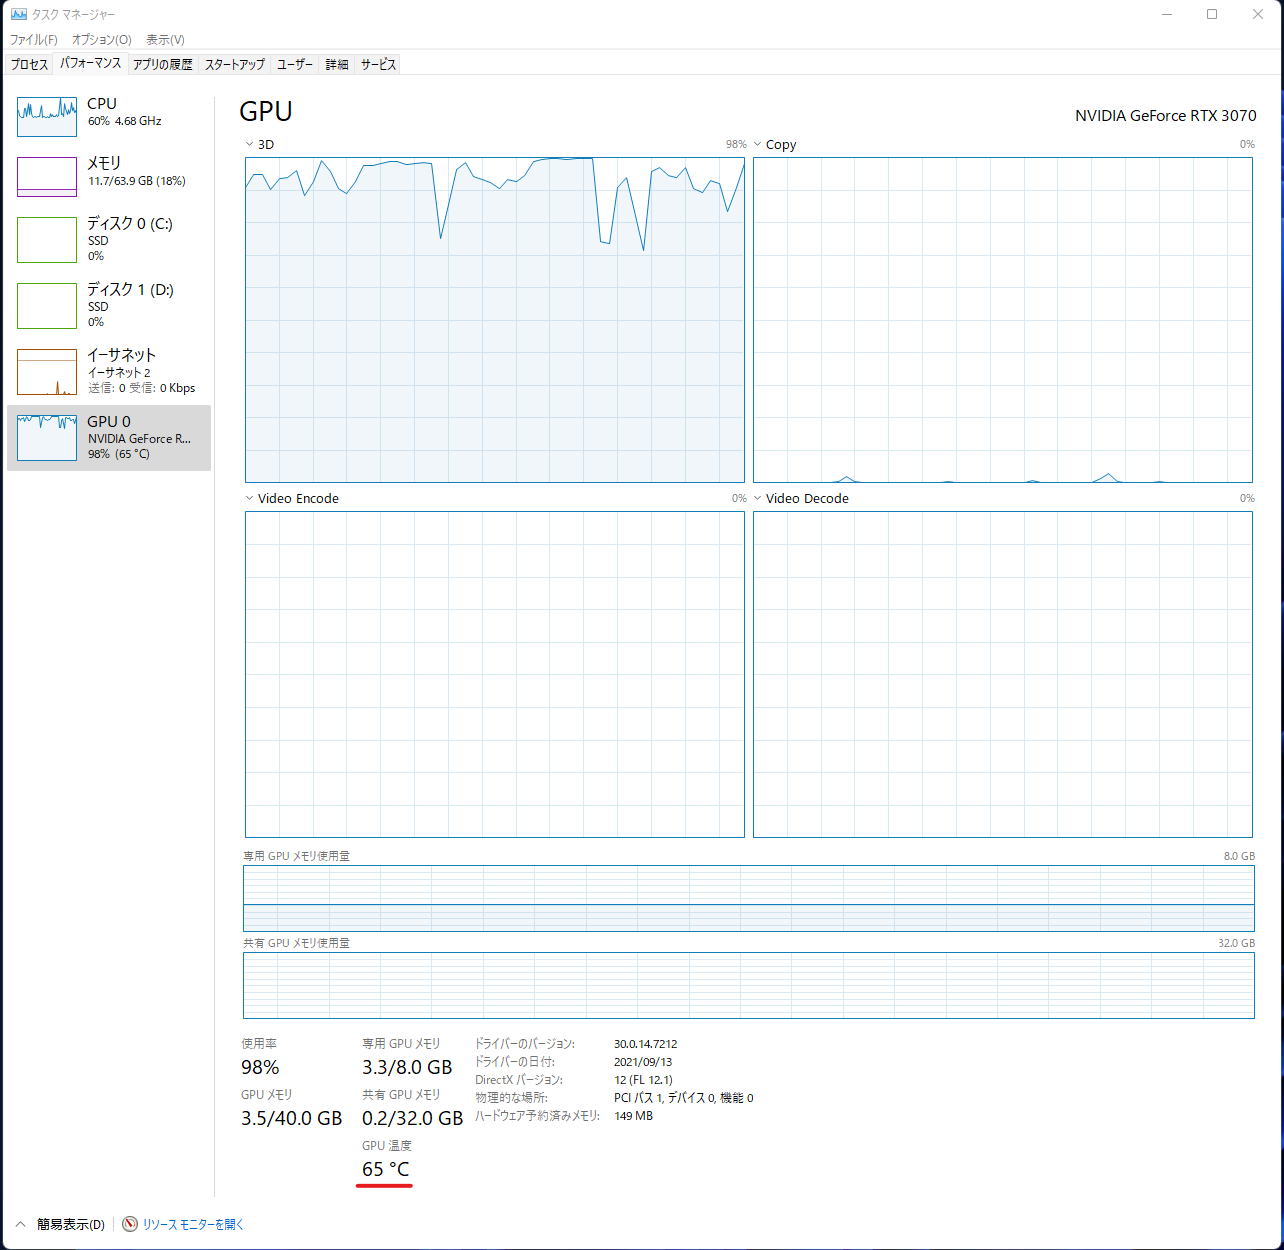Screen dimensions: 1284x1250
Task: Click the Video Encode usage graph
Action: (495, 674)
